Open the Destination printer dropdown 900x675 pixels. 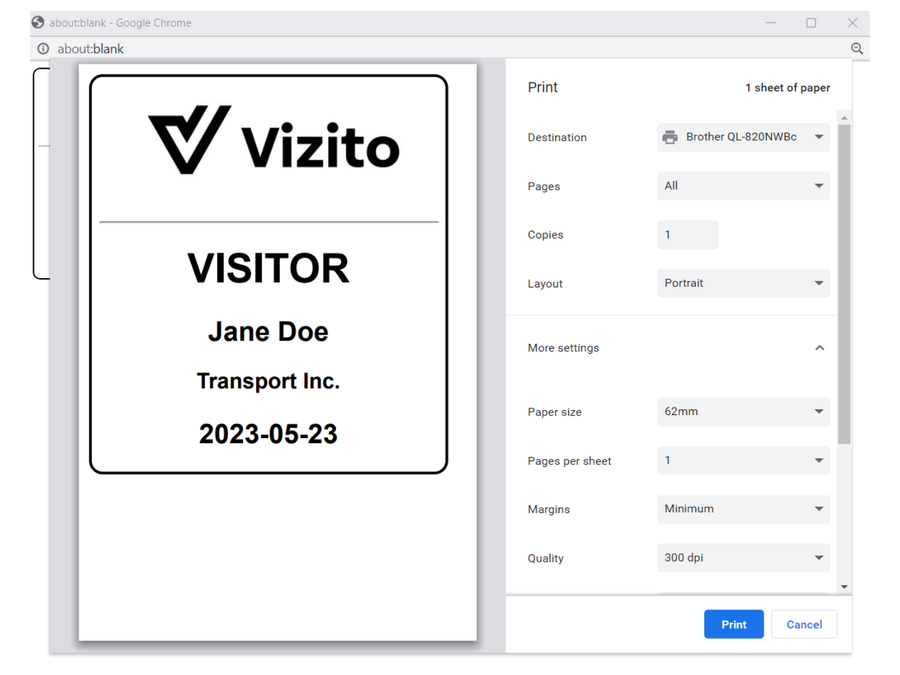click(x=743, y=137)
